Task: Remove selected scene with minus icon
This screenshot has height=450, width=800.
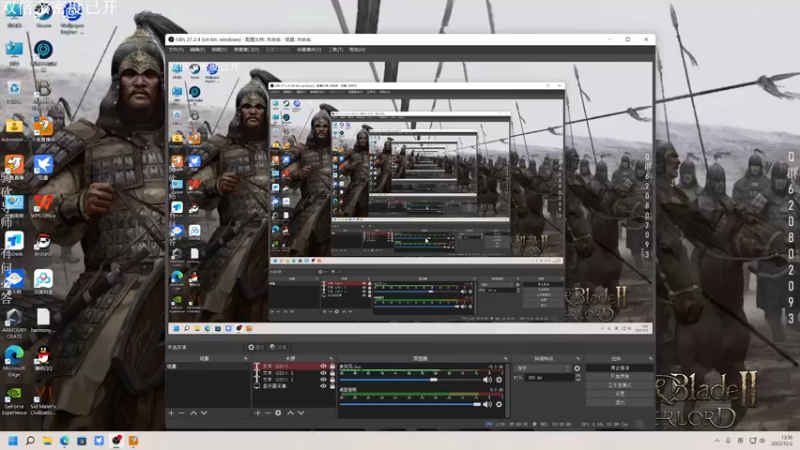Action: click(x=181, y=413)
